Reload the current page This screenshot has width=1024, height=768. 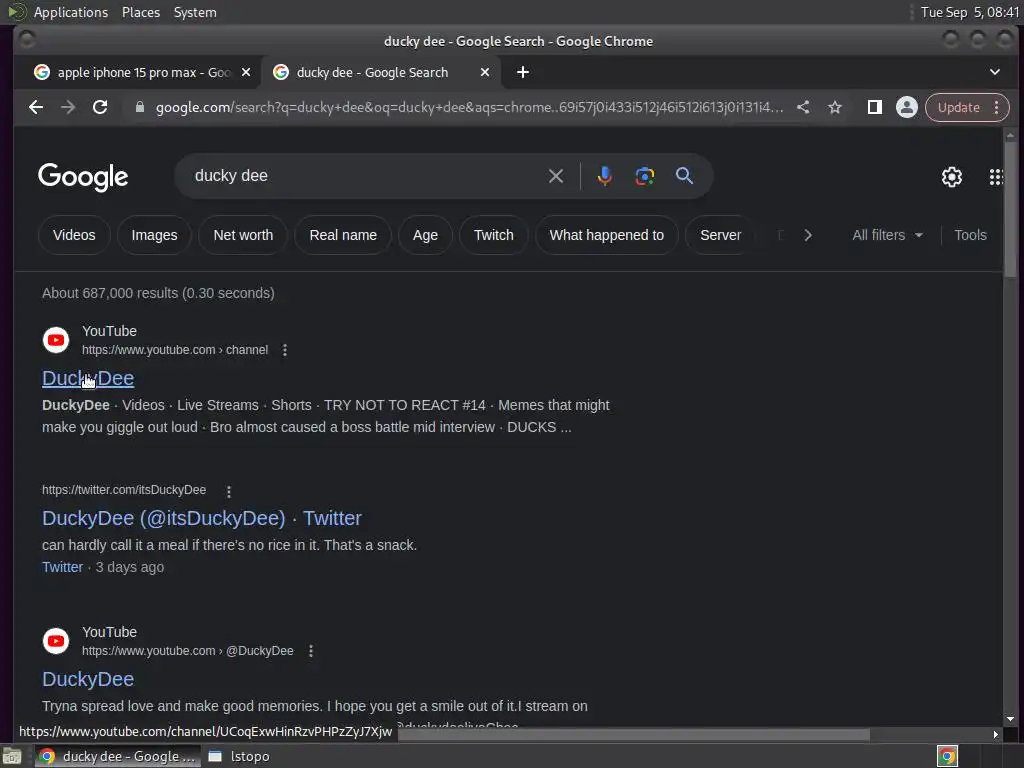[x=100, y=107]
